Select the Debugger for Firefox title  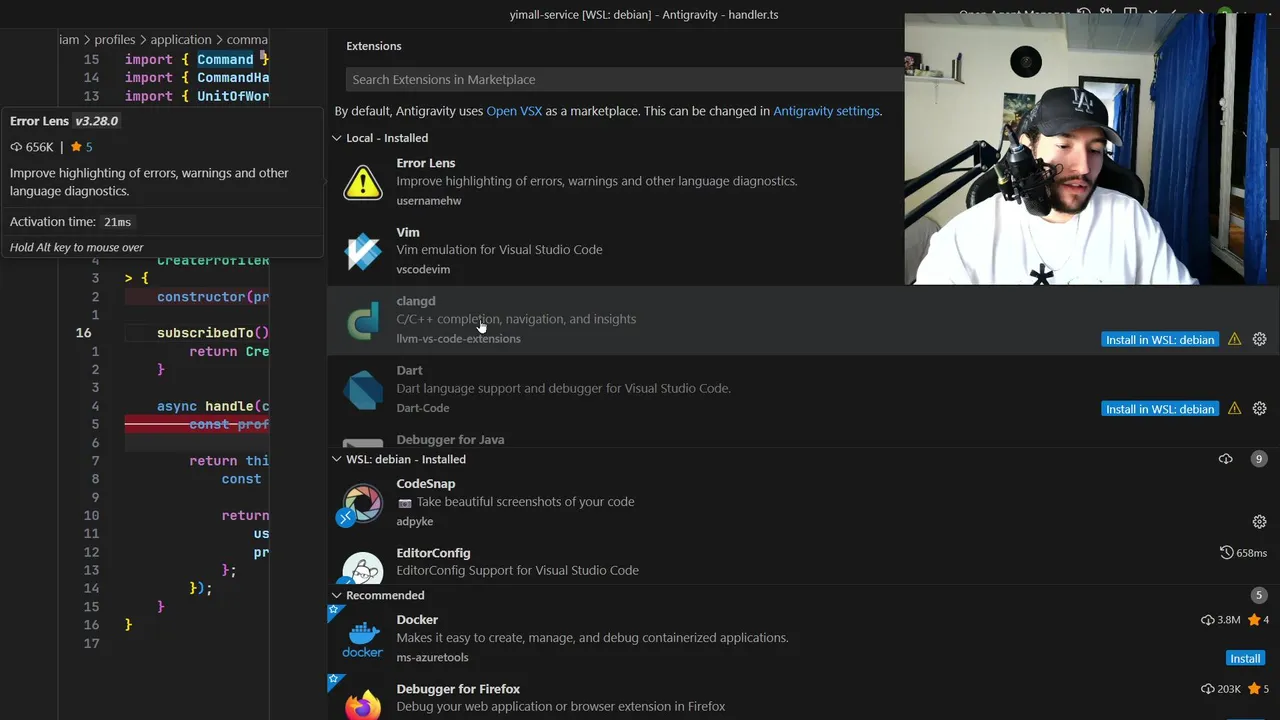(458, 689)
